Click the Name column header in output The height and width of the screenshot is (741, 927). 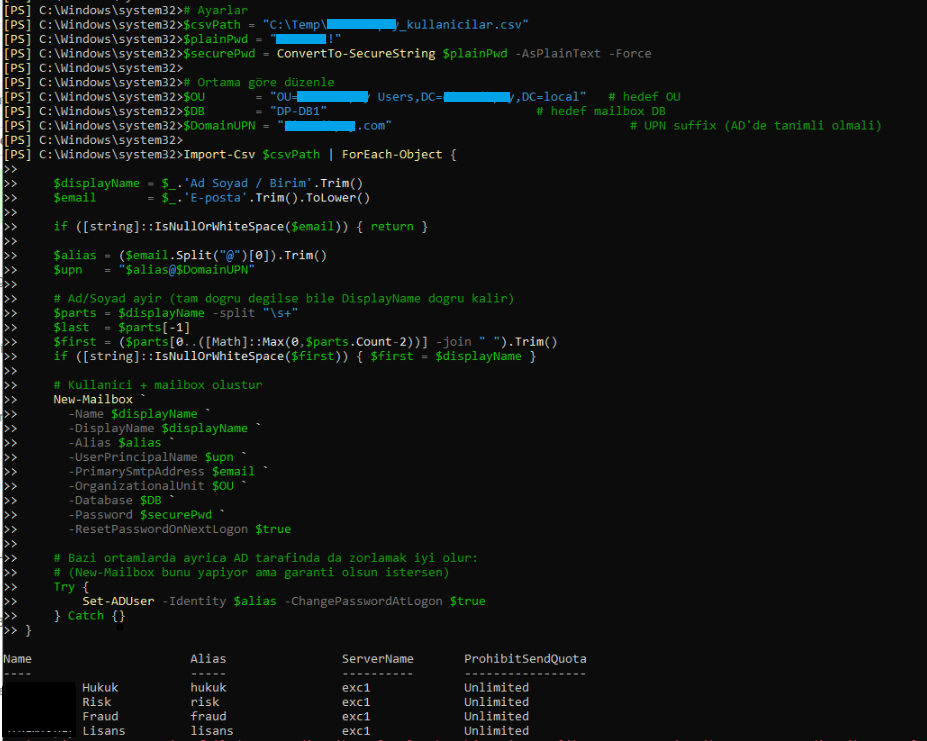tap(18, 659)
